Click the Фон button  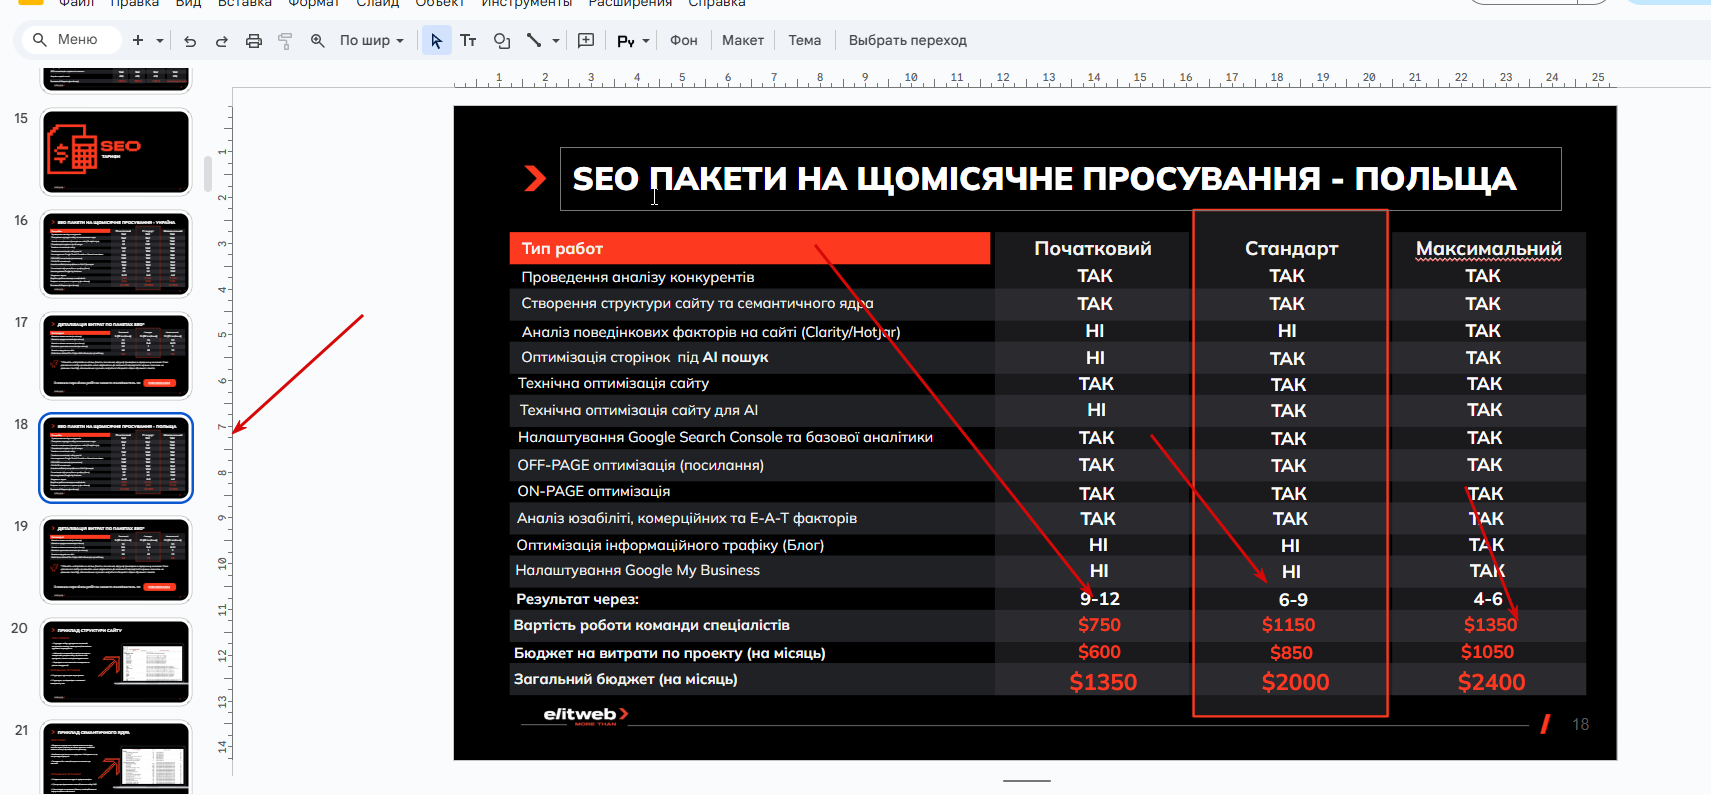(683, 41)
